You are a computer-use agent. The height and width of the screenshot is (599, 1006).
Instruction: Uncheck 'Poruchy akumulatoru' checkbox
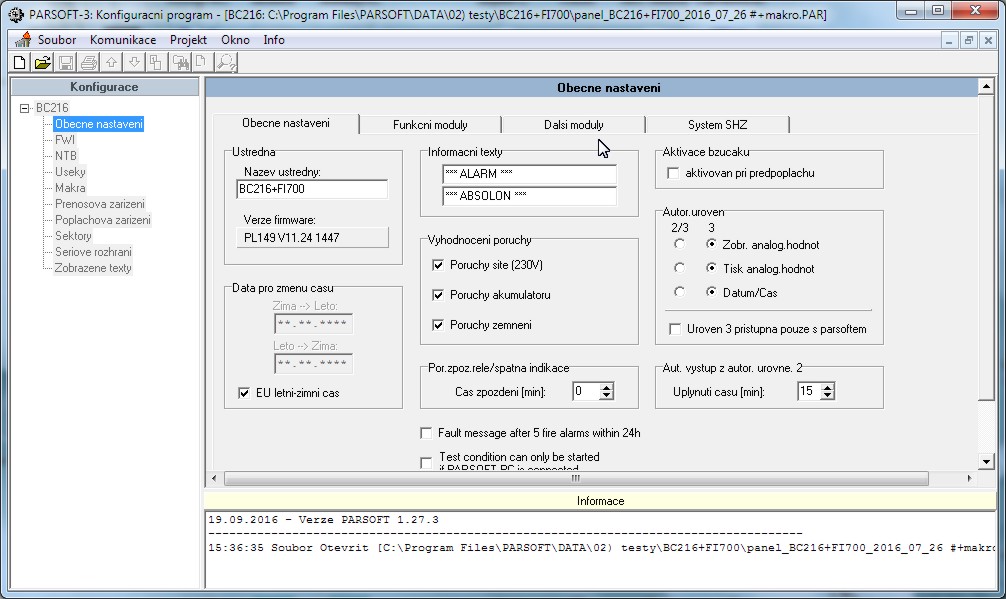click(x=438, y=295)
